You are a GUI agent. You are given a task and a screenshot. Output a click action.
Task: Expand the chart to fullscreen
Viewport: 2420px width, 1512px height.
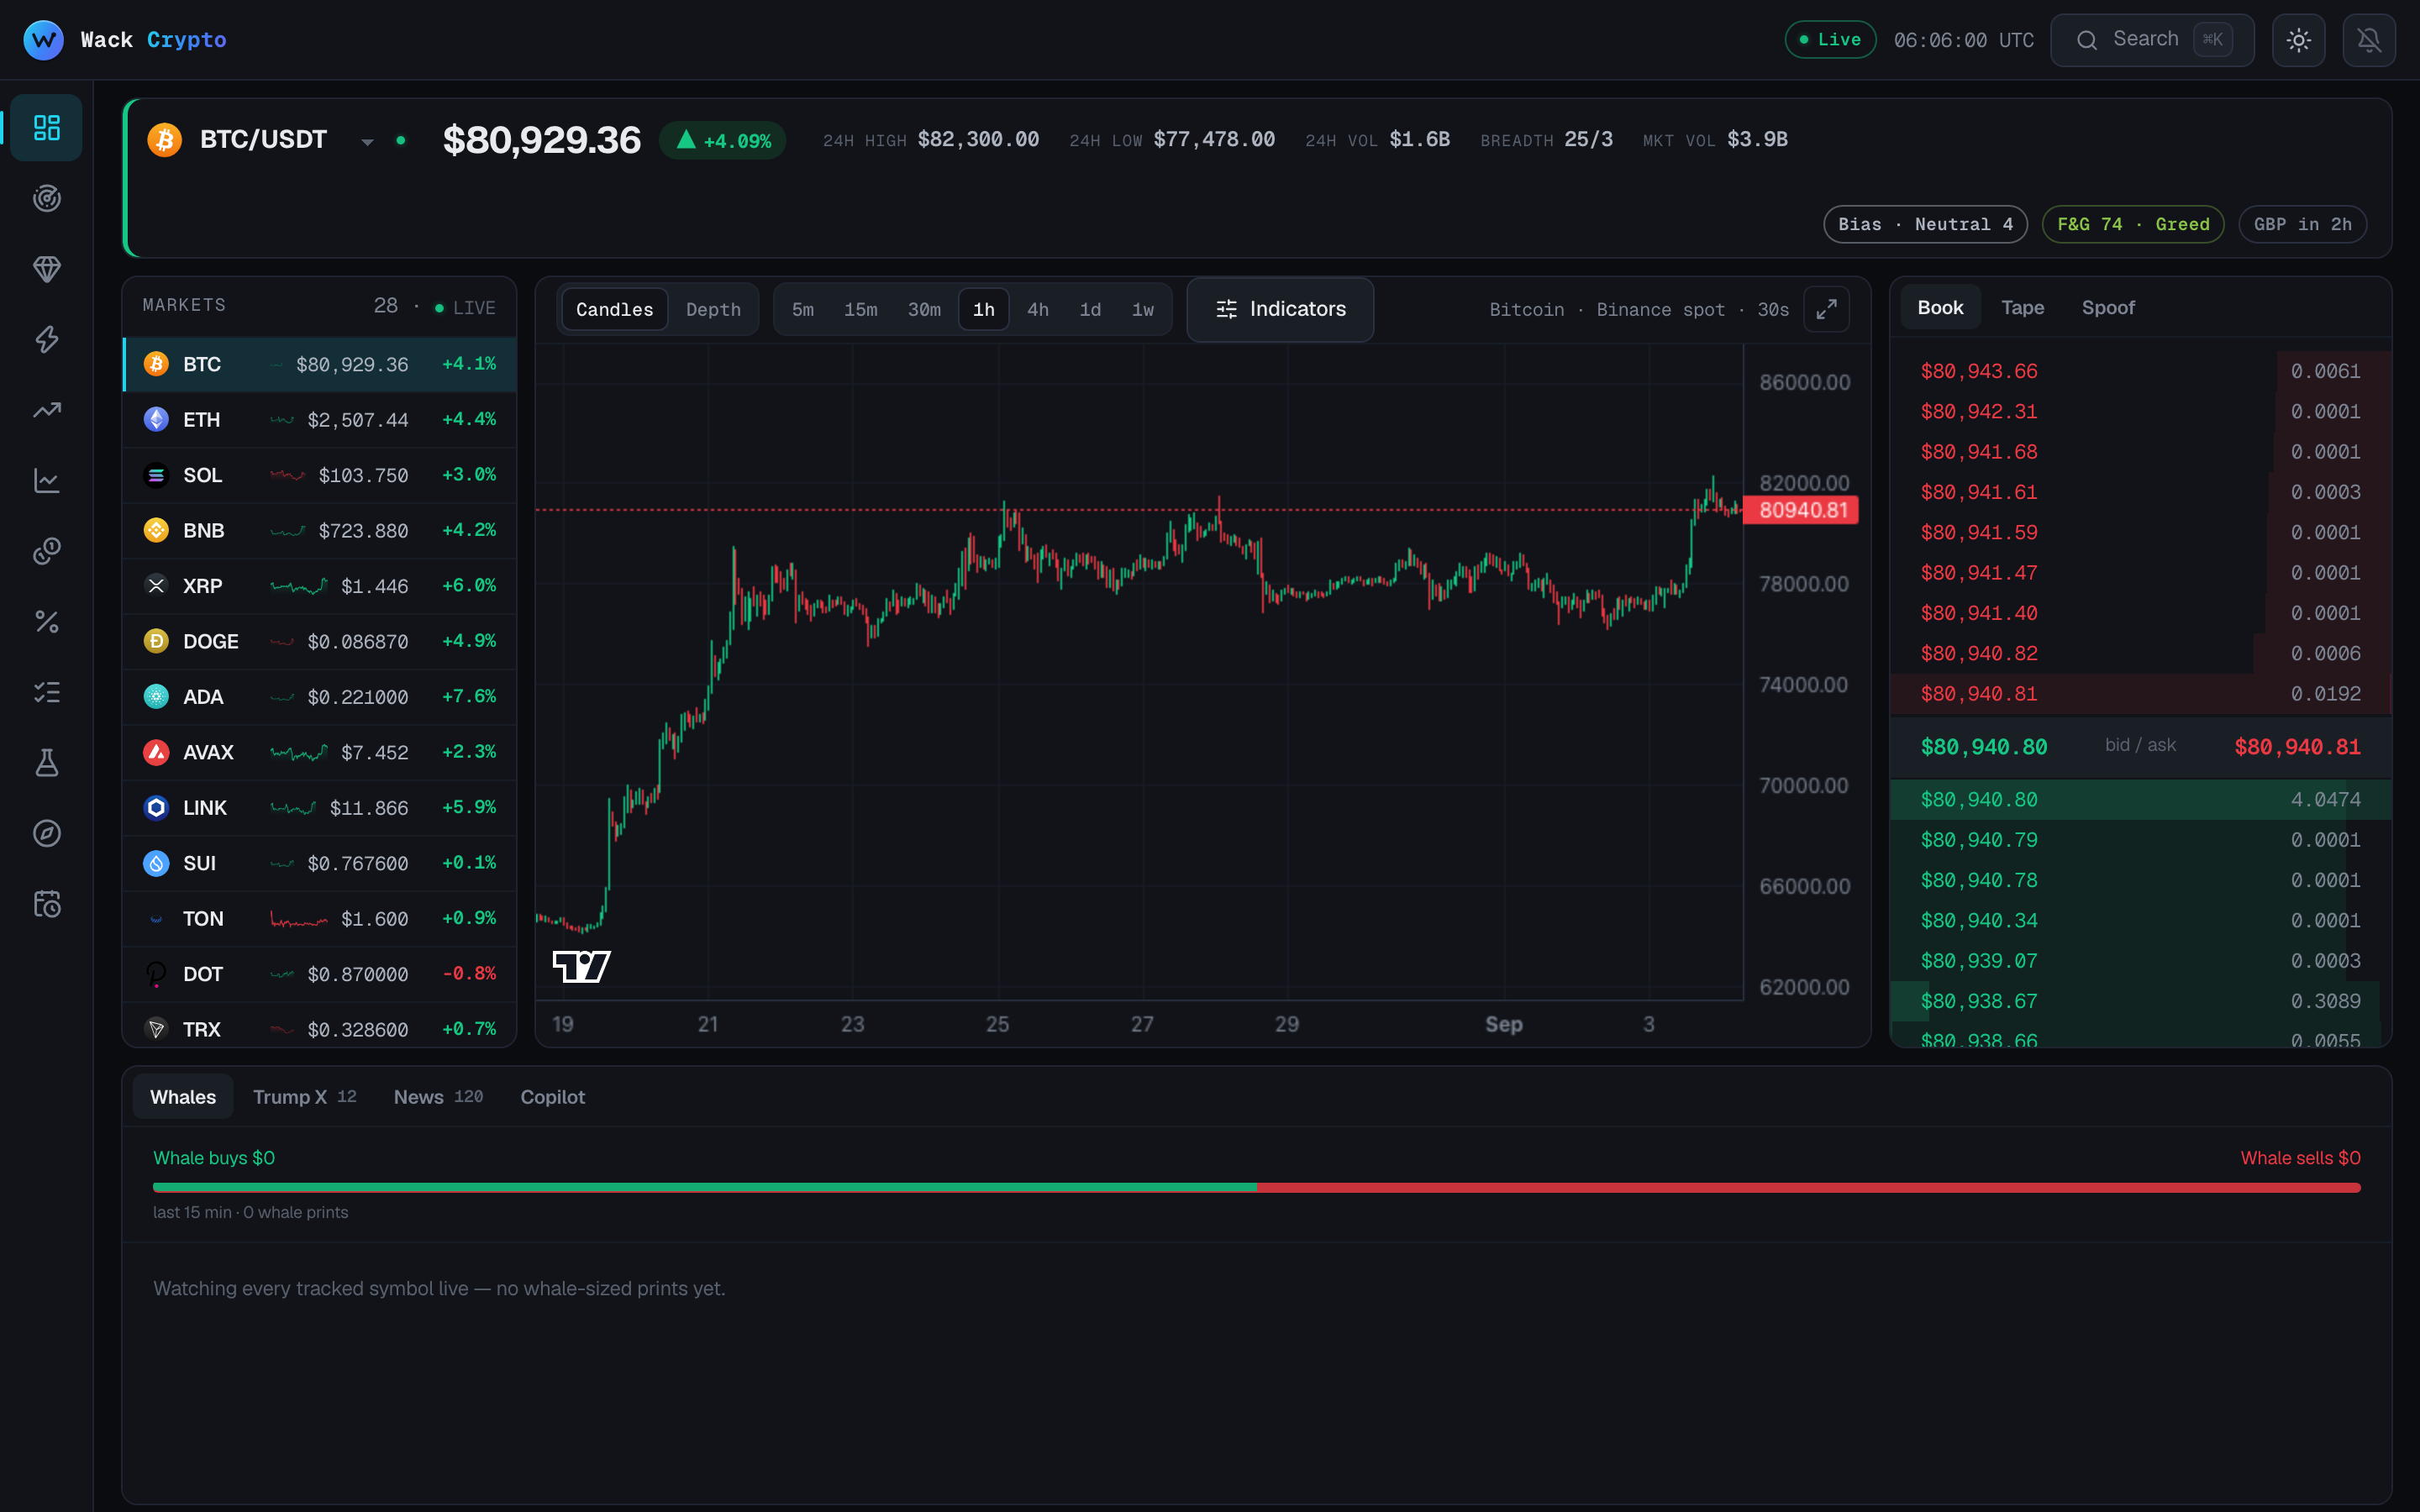coord(1826,309)
